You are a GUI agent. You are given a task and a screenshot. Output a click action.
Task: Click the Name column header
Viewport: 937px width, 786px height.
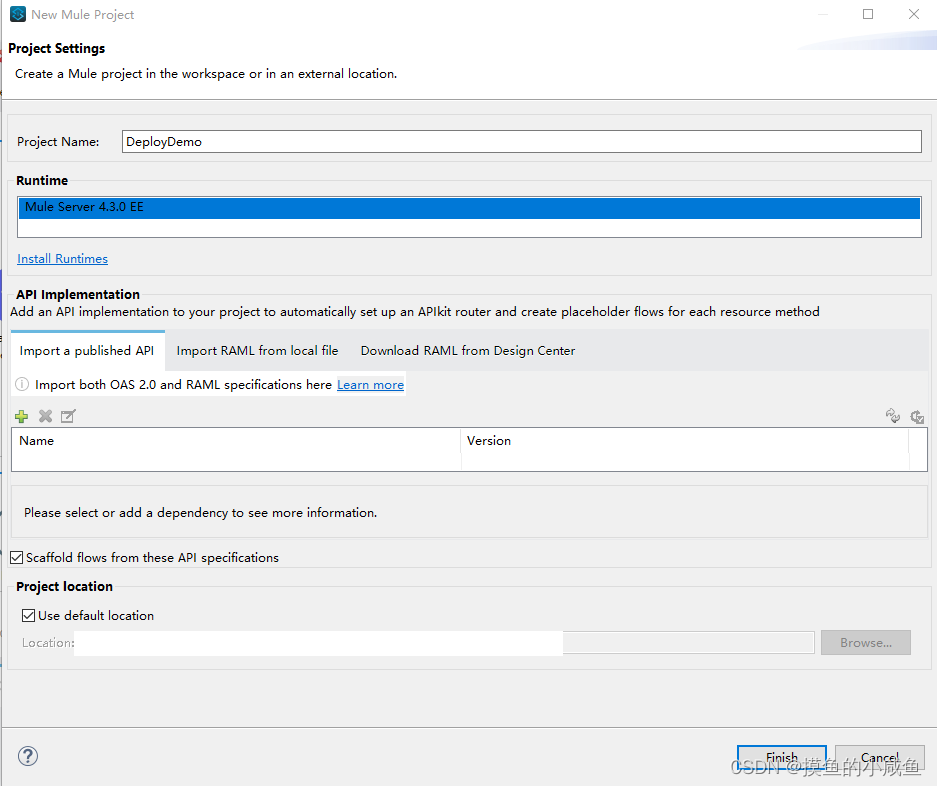pos(236,441)
